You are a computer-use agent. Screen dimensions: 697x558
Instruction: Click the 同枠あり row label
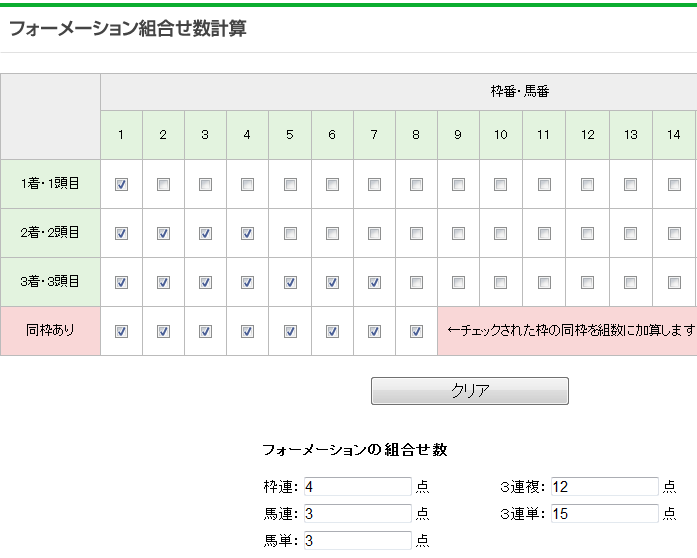coord(50,330)
